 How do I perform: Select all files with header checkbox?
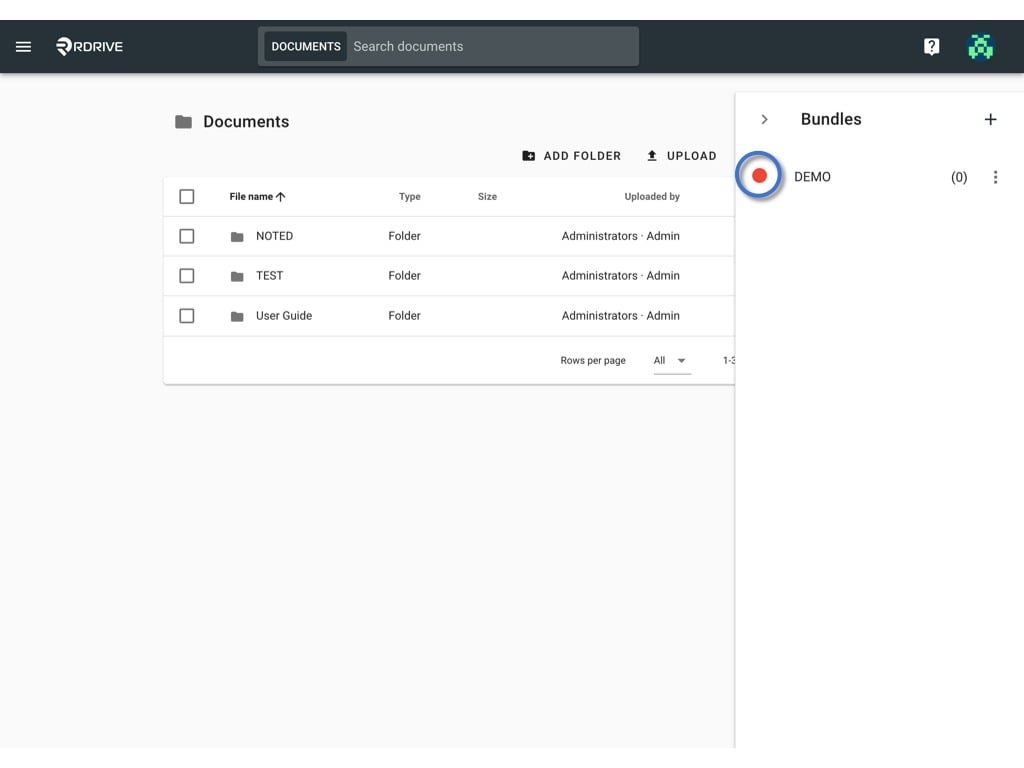click(187, 197)
